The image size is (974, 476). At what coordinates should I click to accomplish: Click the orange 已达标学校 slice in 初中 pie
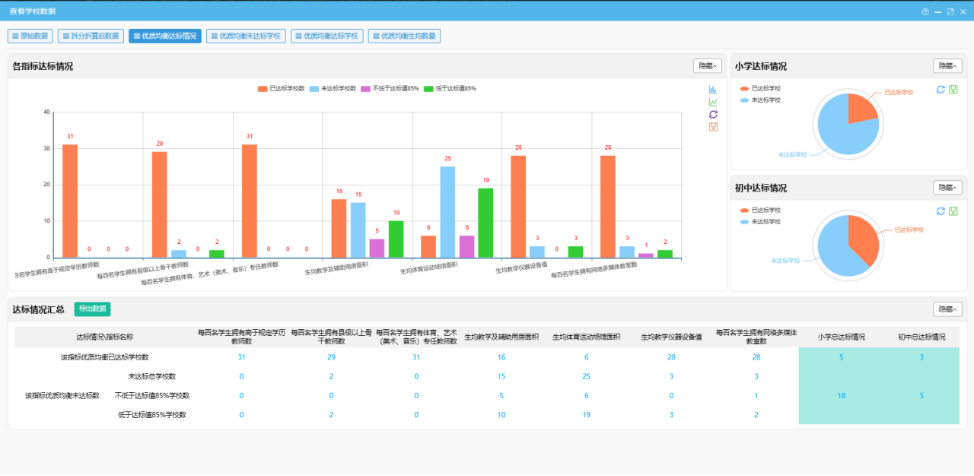tap(861, 232)
